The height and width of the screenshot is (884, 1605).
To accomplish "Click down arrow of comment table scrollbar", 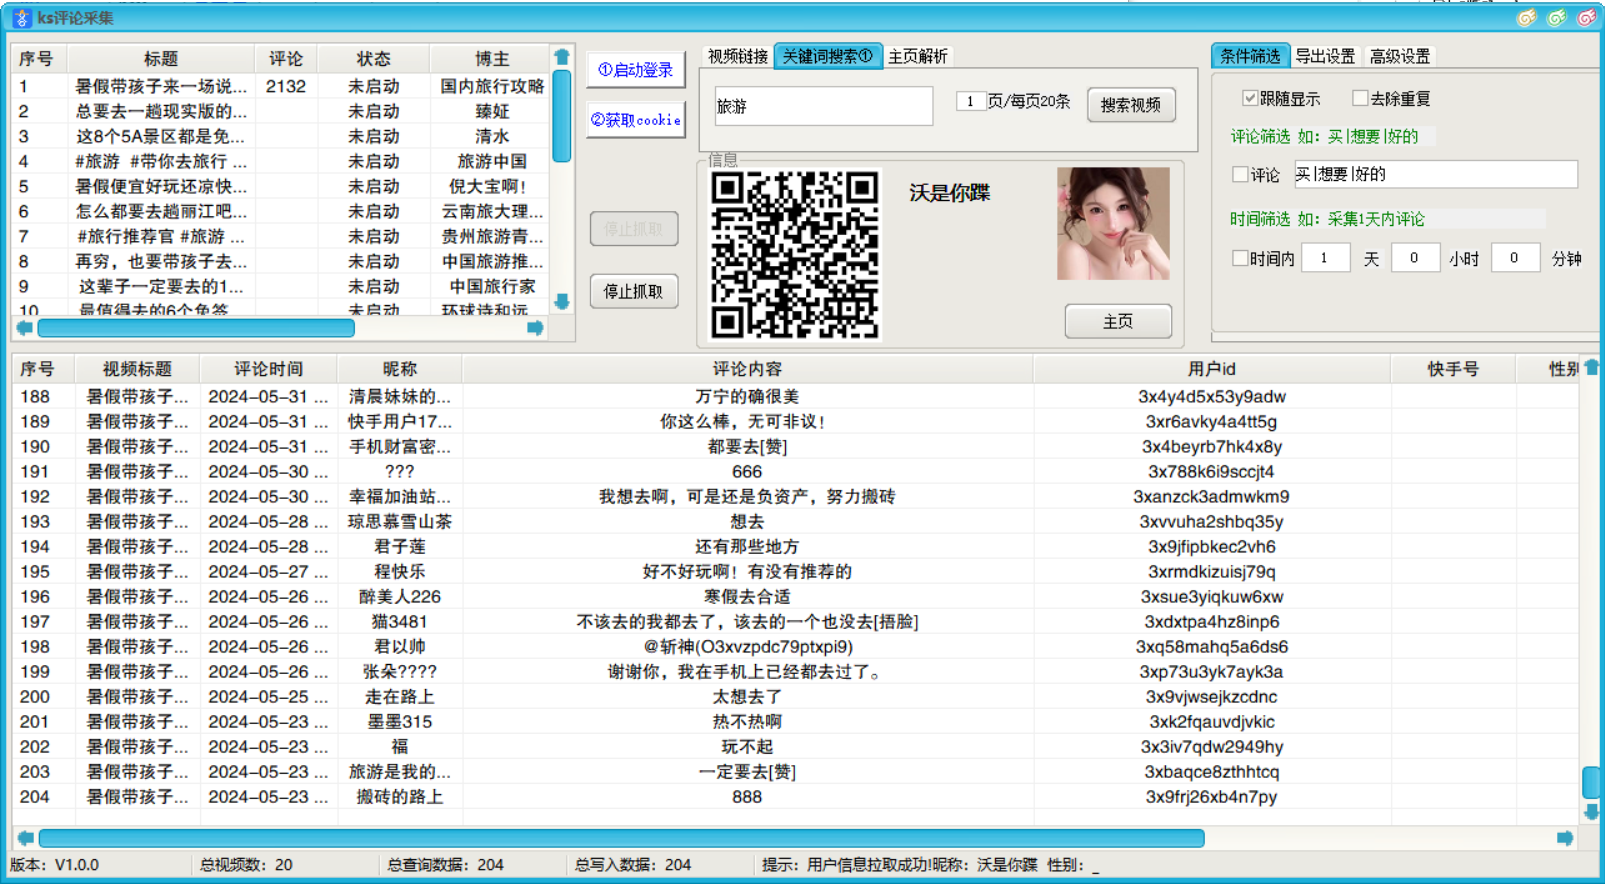I will point(1591,811).
